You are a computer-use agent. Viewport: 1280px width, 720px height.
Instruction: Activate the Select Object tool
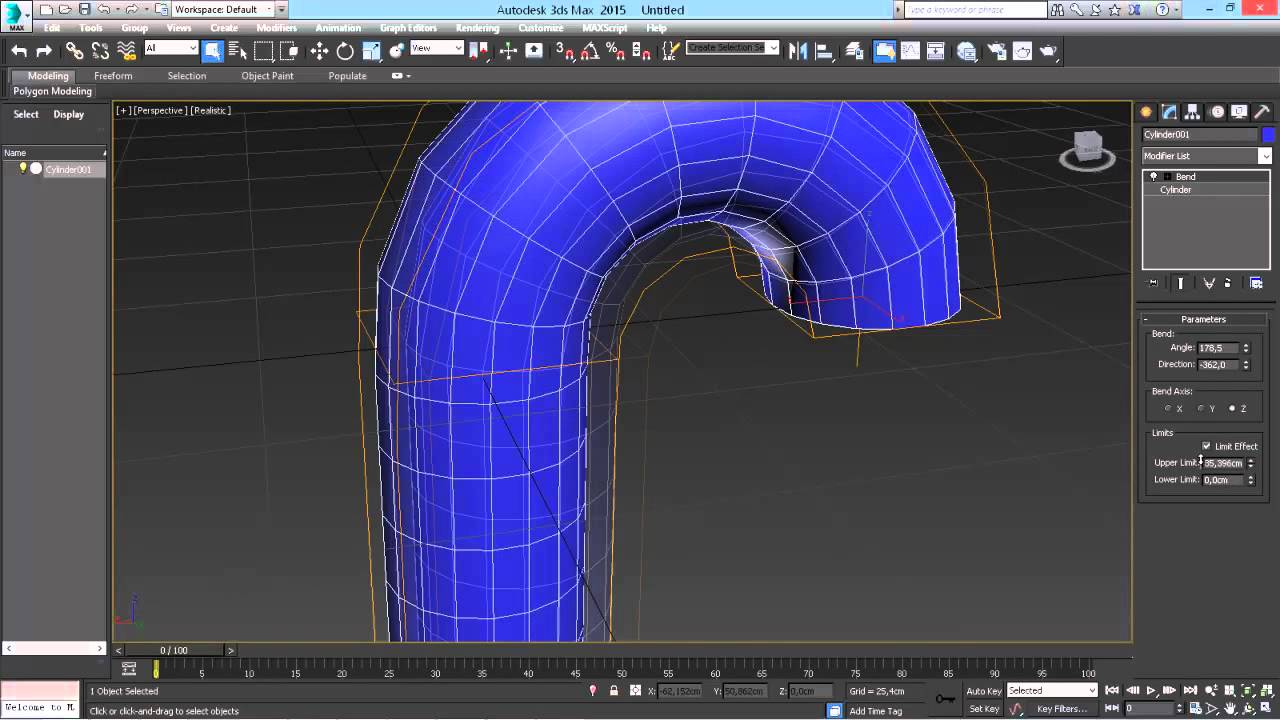[x=213, y=51]
